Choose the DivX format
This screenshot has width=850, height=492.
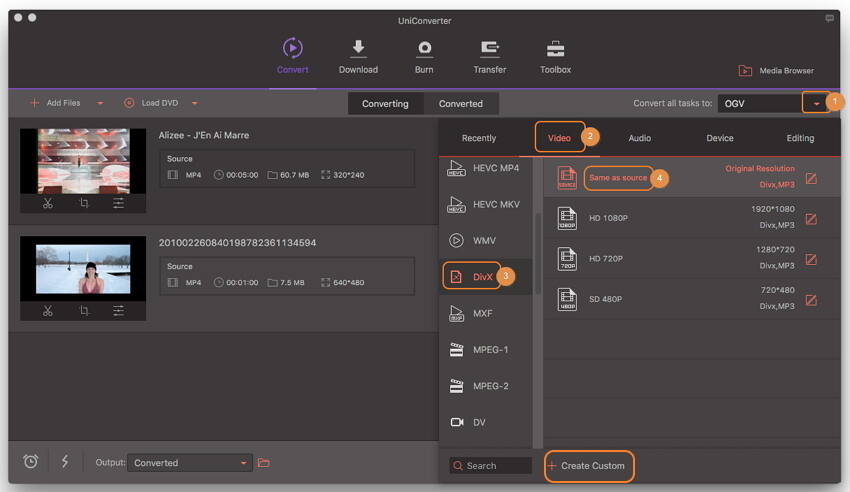pyautogui.click(x=485, y=277)
